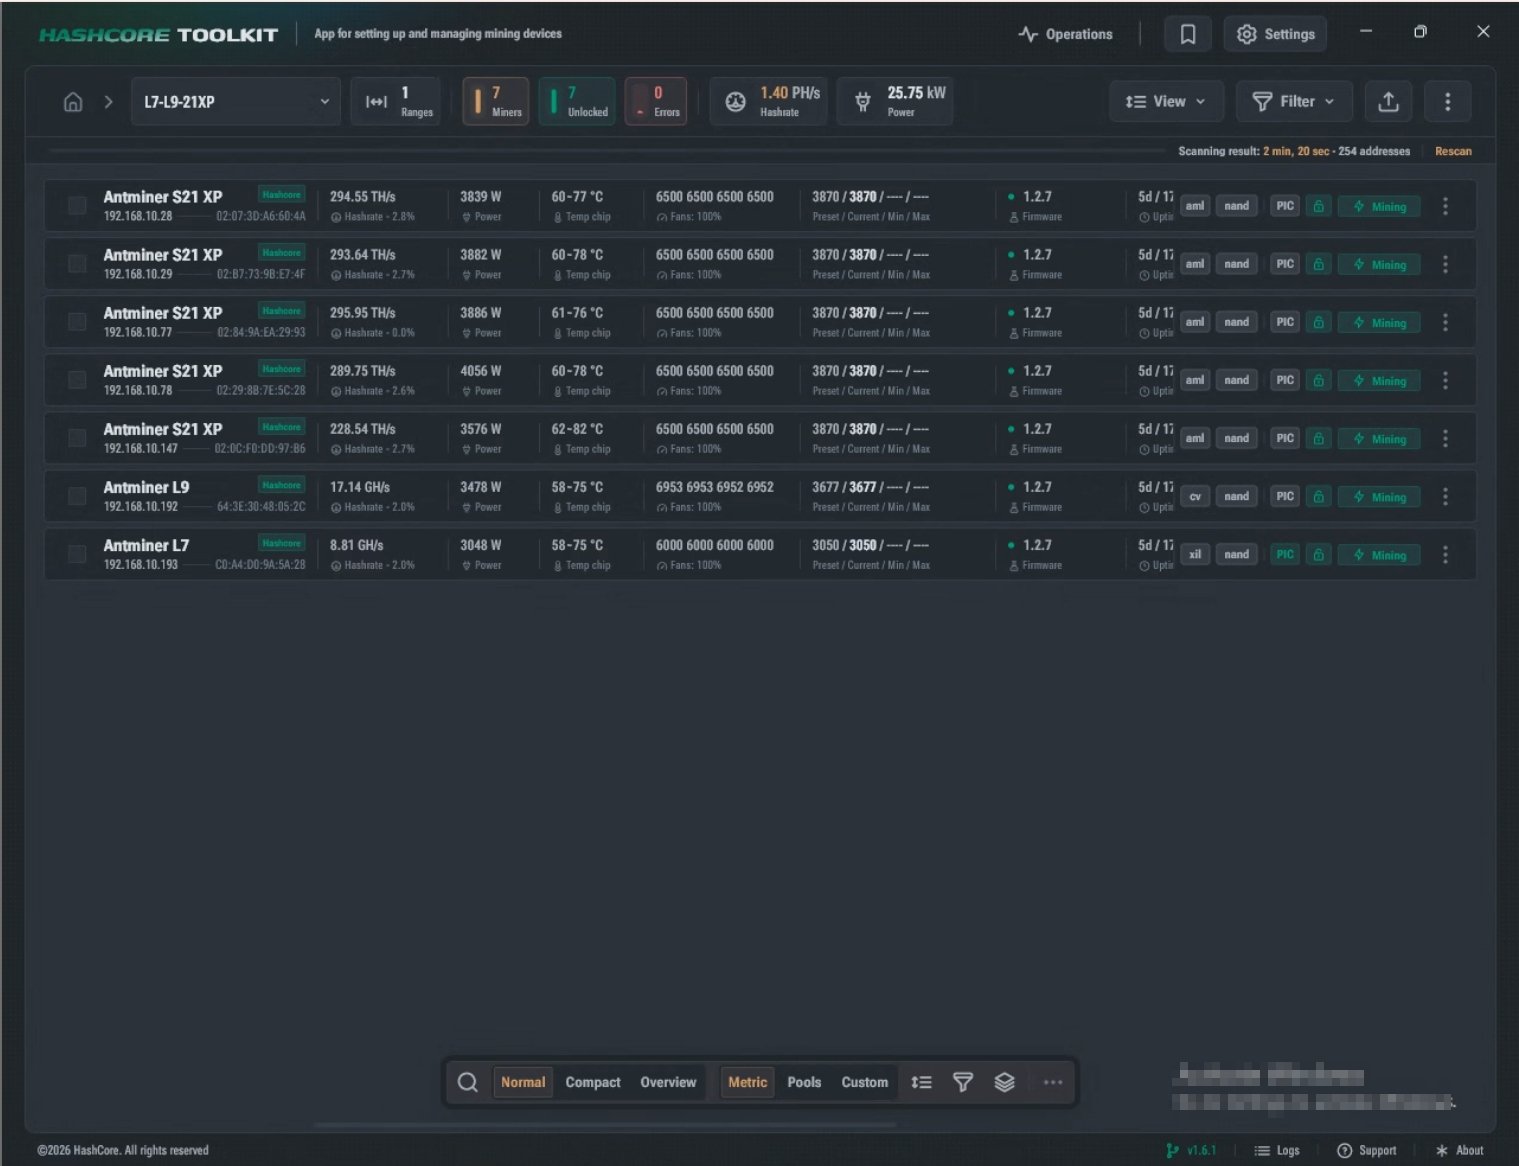Click funnel filter icon in bottom bar

coord(962,1082)
